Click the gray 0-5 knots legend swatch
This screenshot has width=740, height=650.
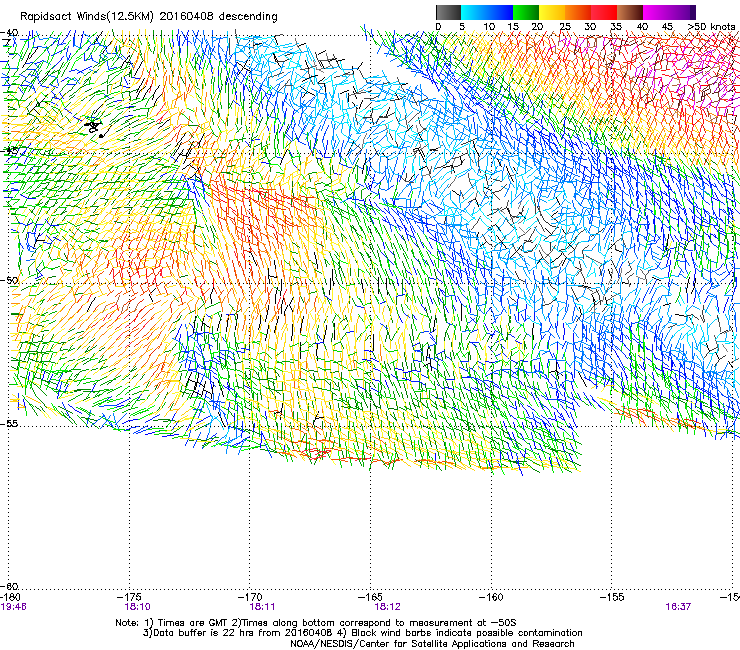click(x=449, y=12)
